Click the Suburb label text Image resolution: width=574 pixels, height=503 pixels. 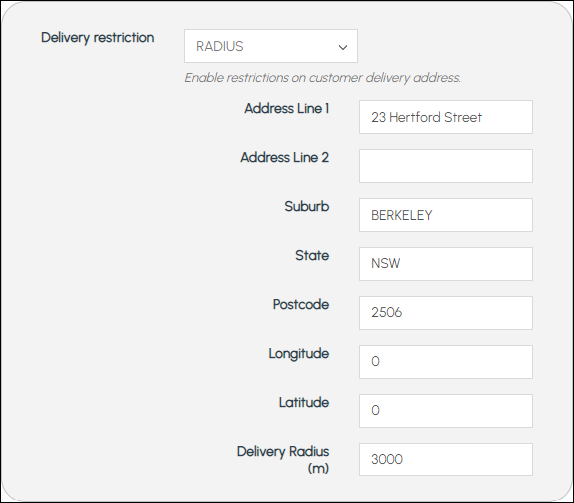(x=307, y=206)
